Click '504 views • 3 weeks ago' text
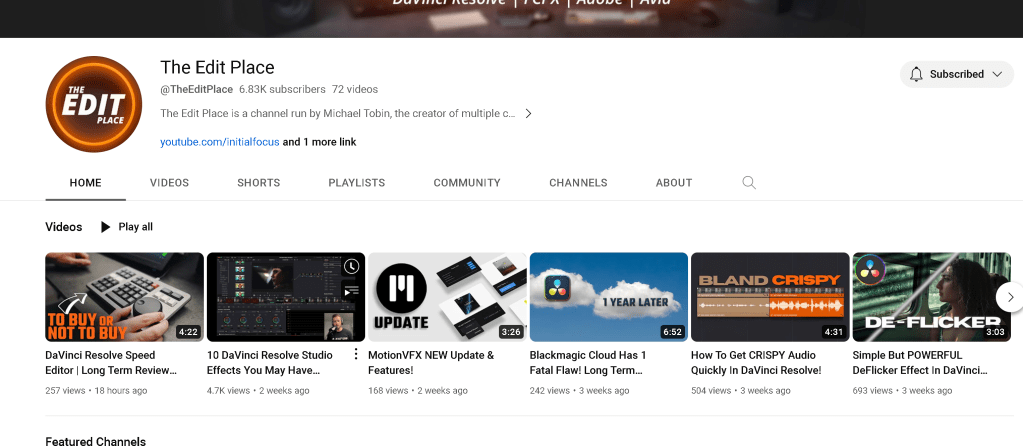This screenshot has width=1023, height=446. pos(741,391)
